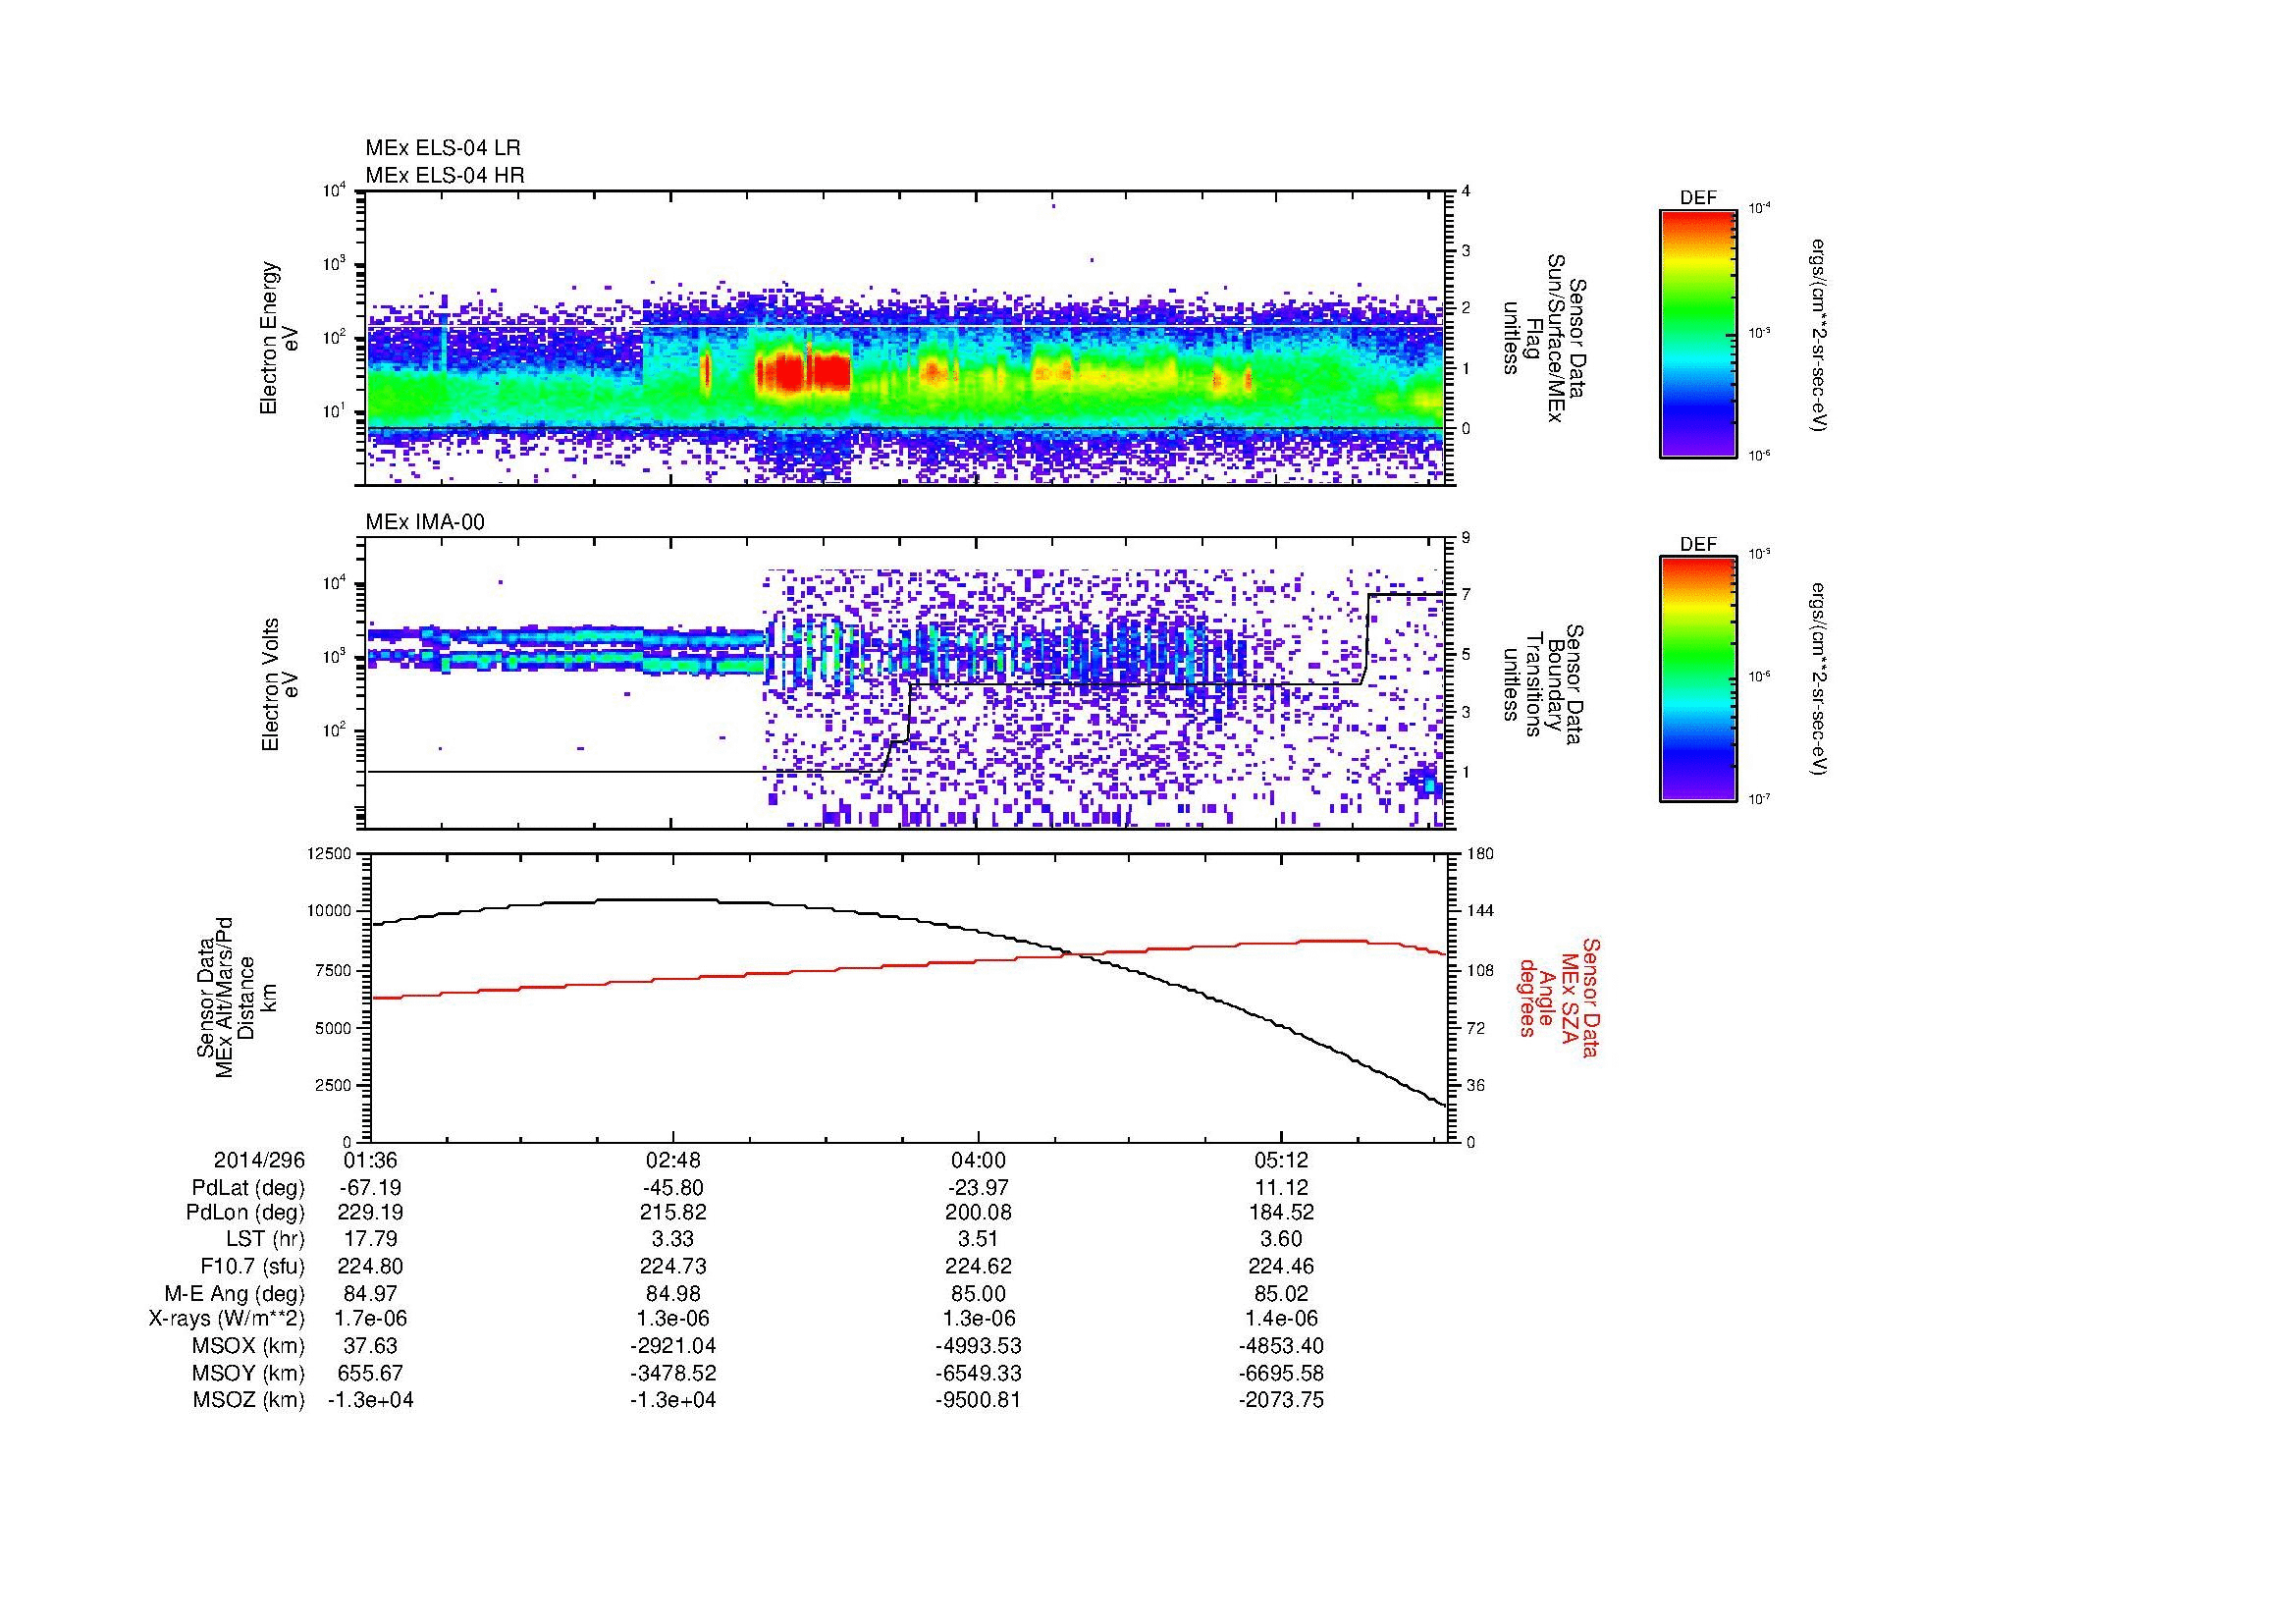Click the X-rays value '1.7e-06'

coord(371,1319)
